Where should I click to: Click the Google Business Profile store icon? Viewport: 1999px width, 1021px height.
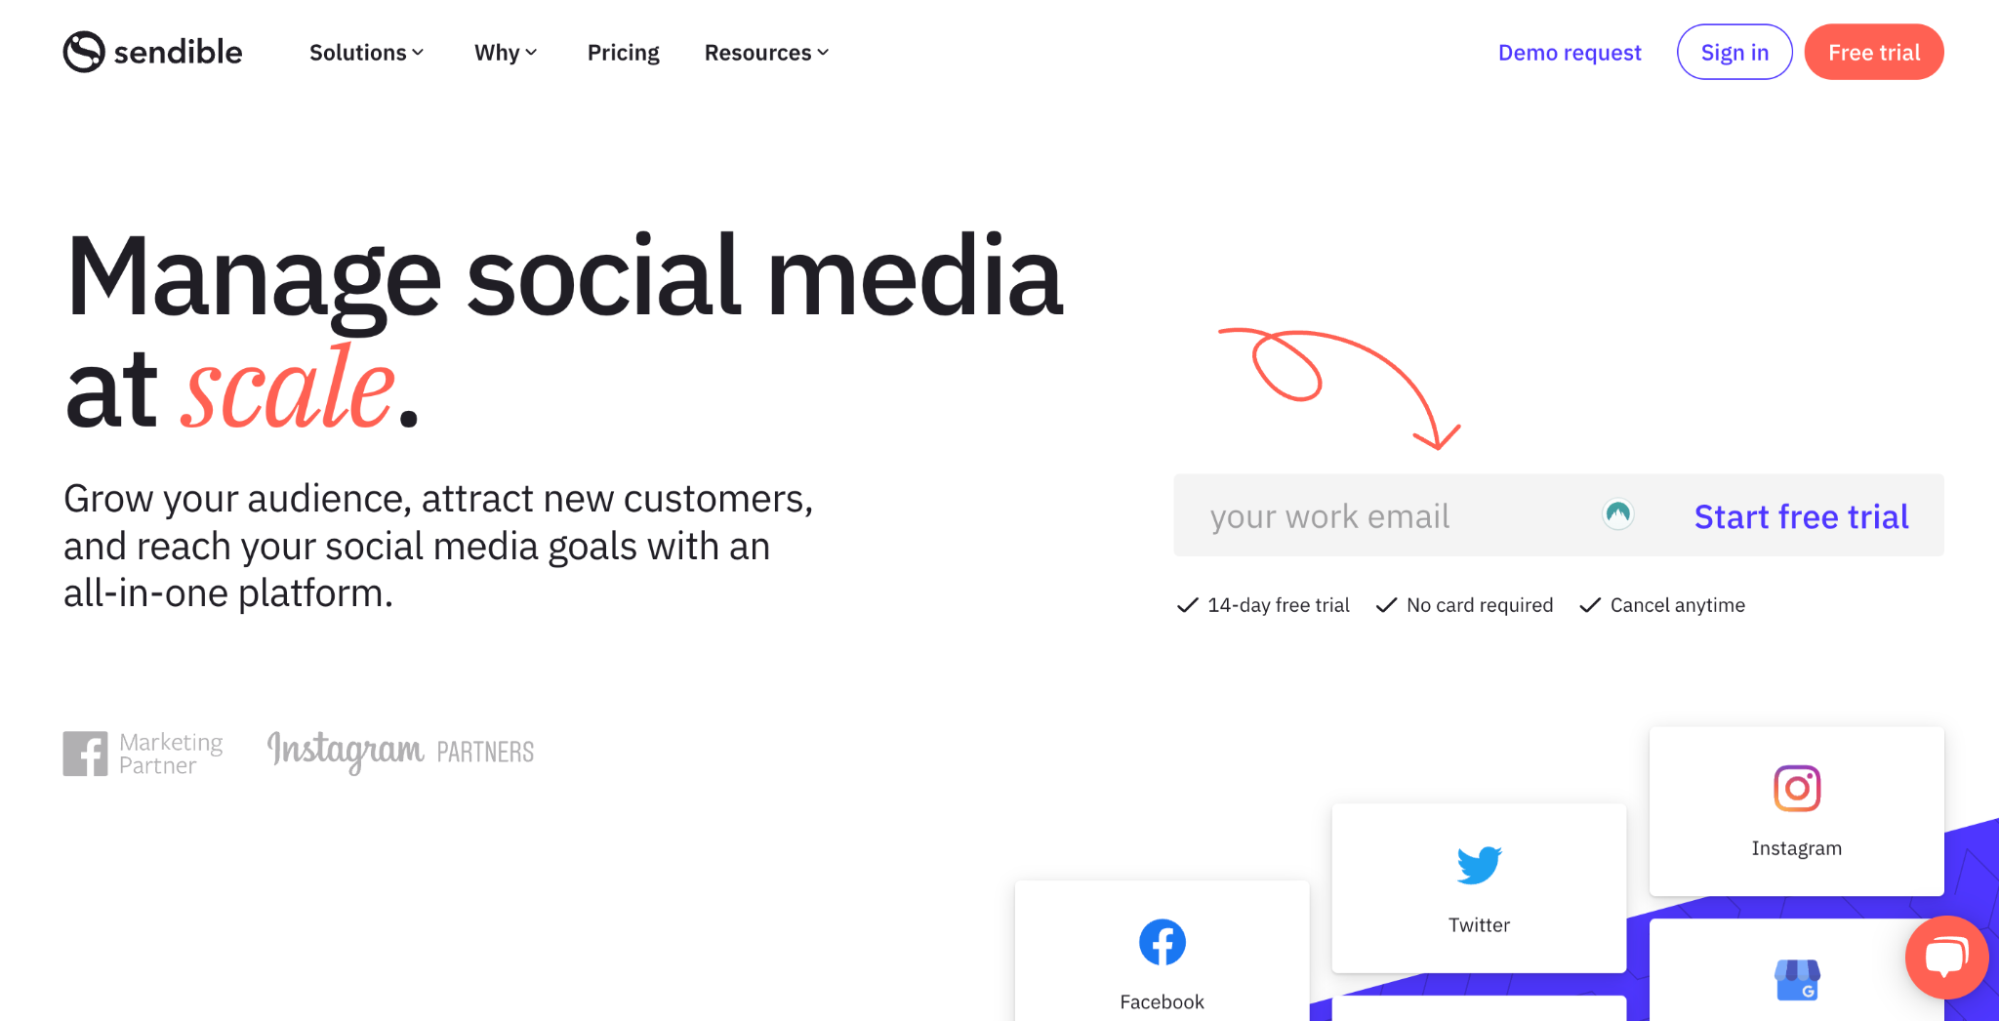coord(1796,980)
